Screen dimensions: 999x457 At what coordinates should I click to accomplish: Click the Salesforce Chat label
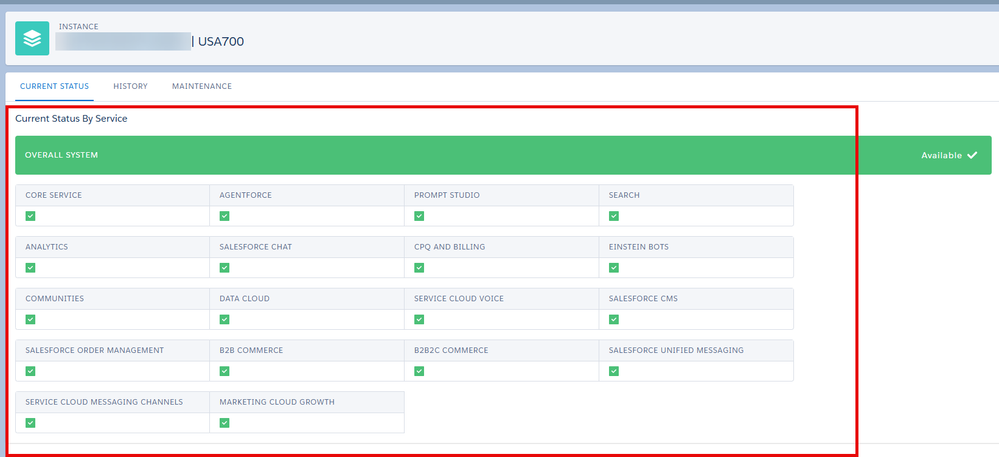(255, 247)
